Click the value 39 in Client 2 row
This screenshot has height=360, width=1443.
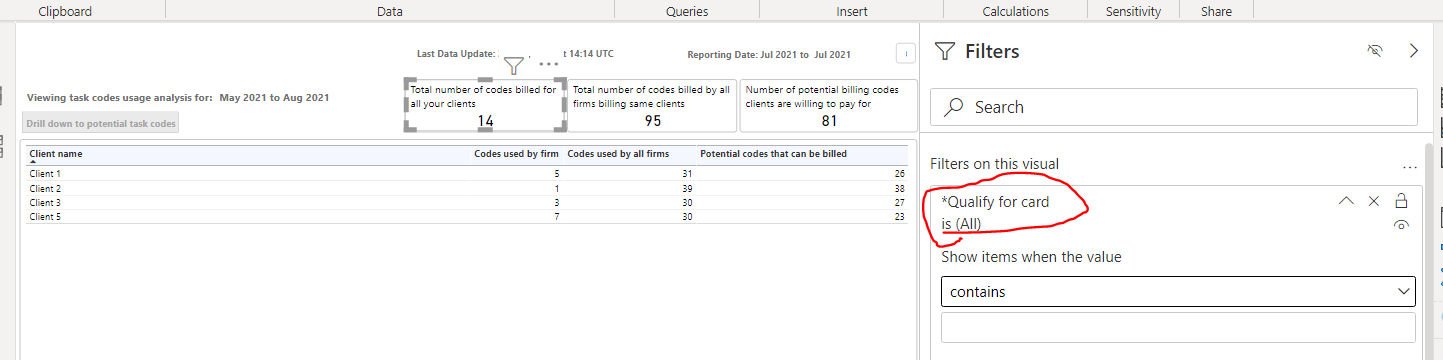tap(686, 188)
